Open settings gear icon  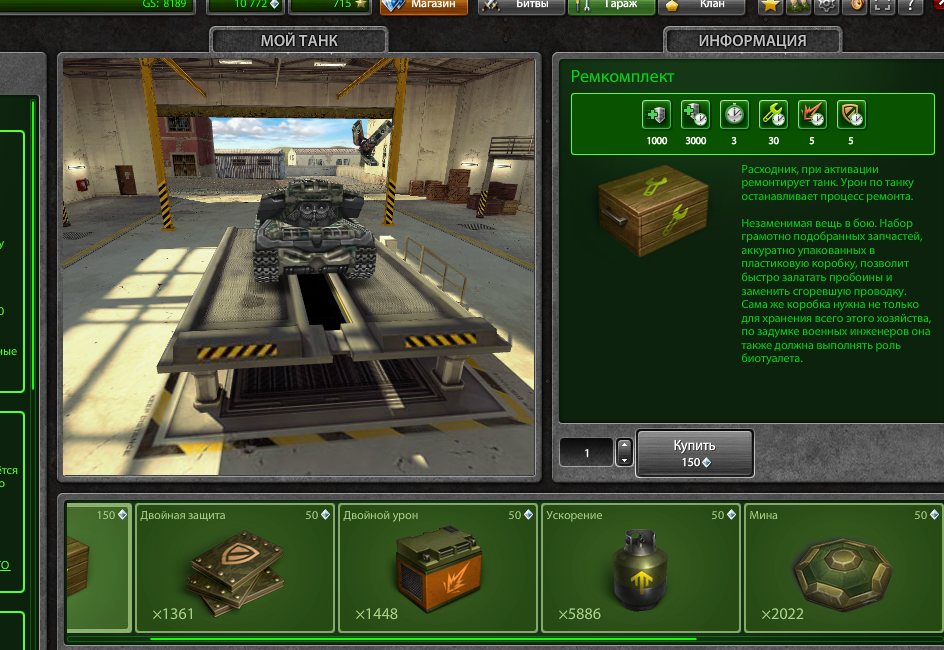827,6
